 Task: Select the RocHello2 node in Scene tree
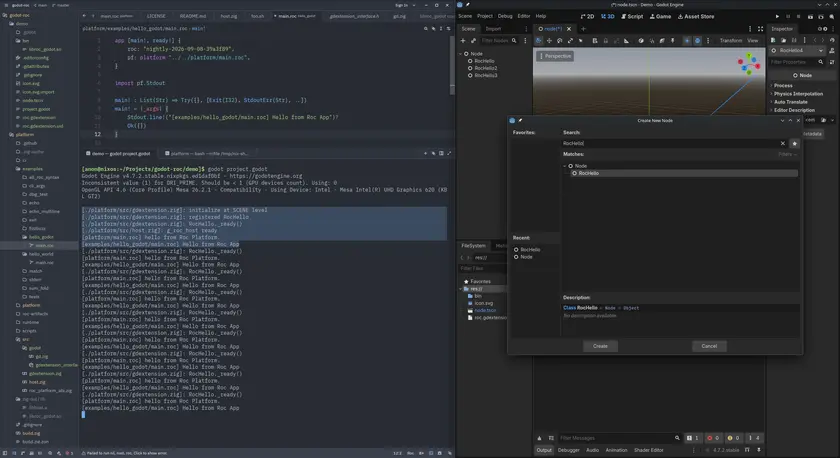tap(485, 69)
